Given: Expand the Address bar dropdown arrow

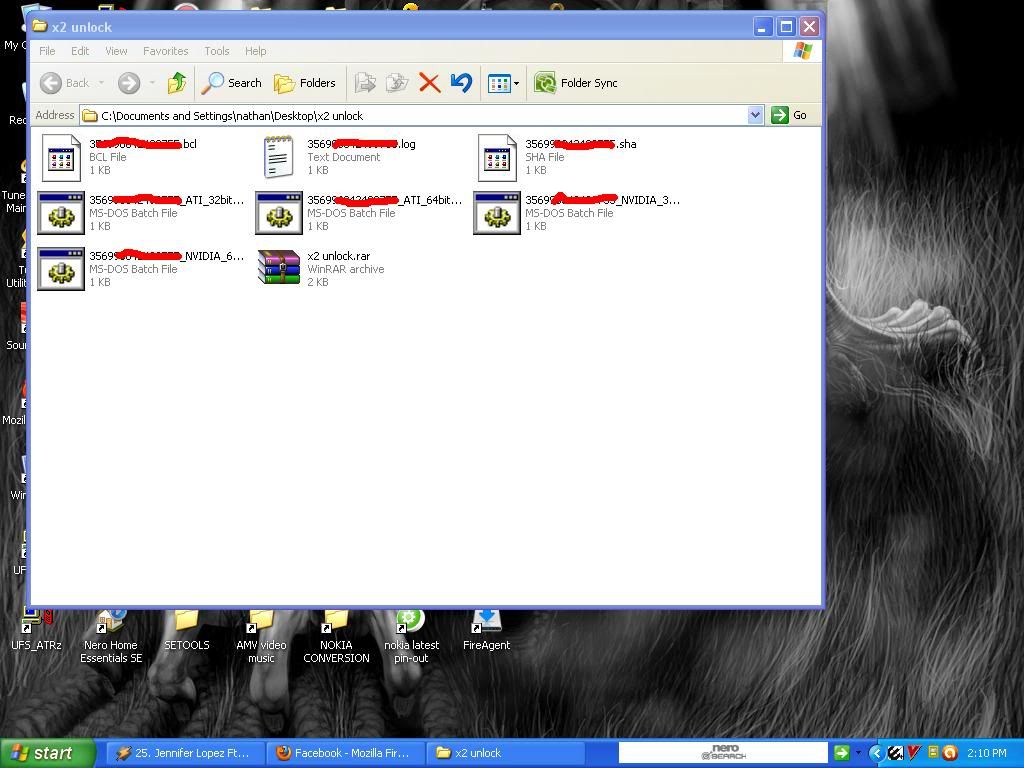Looking at the screenshot, I should pyautogui.click(x=755, y=115).
